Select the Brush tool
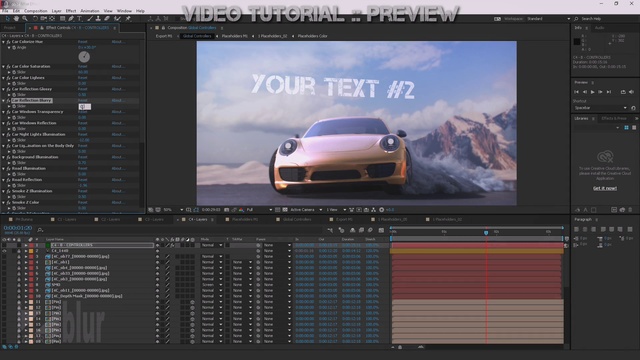Viewport: 640px width, 360px height. [x=90, y=18]
